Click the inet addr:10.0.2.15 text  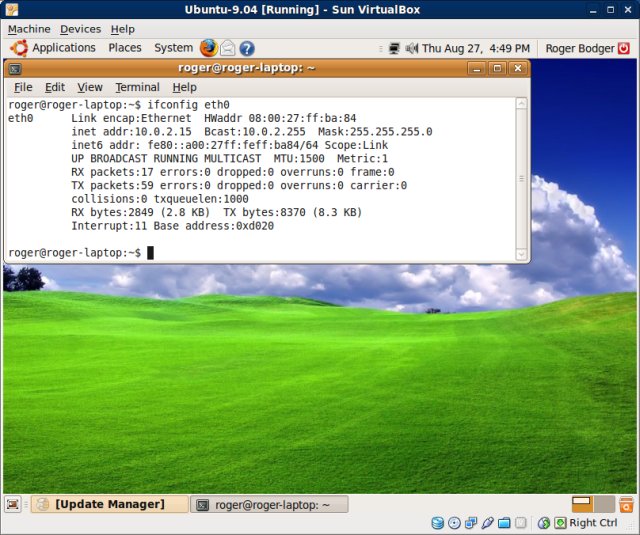(x=131, y=132)
